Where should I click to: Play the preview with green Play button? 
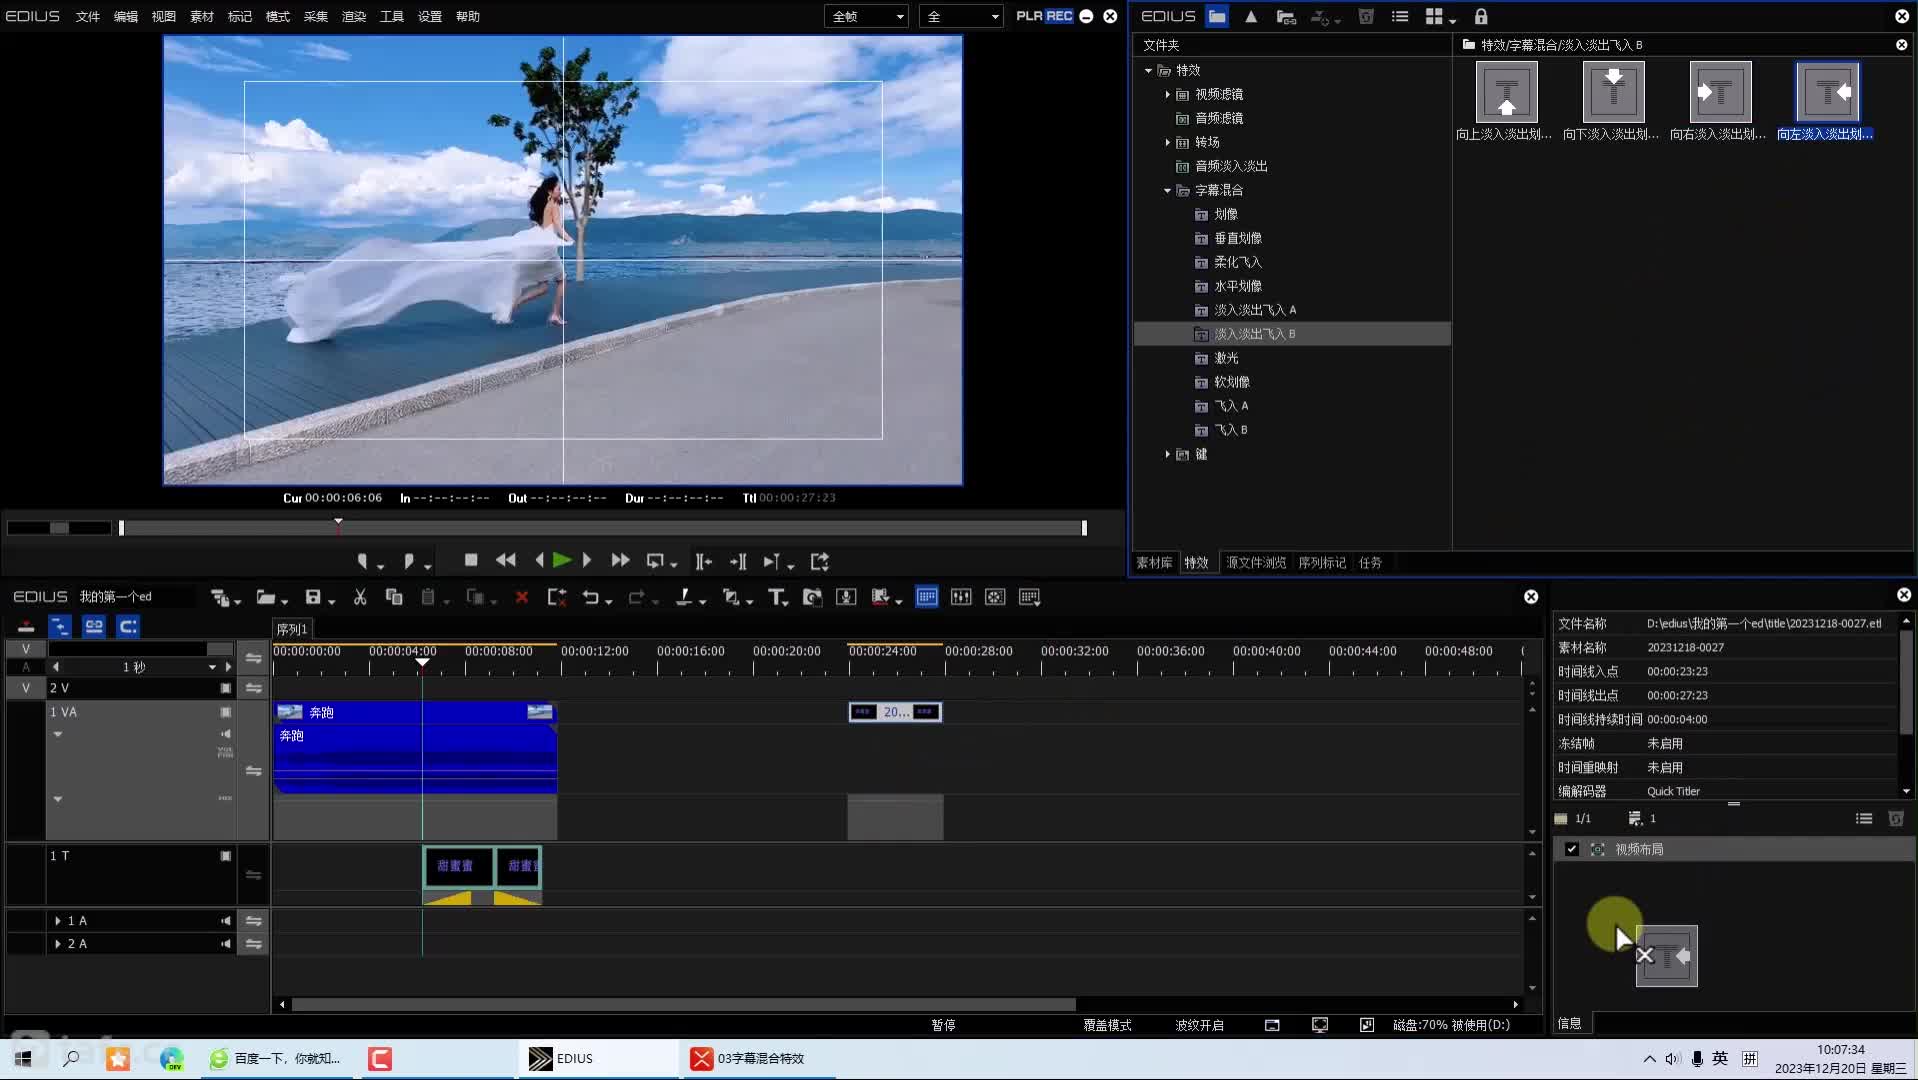tap(562, 561)
